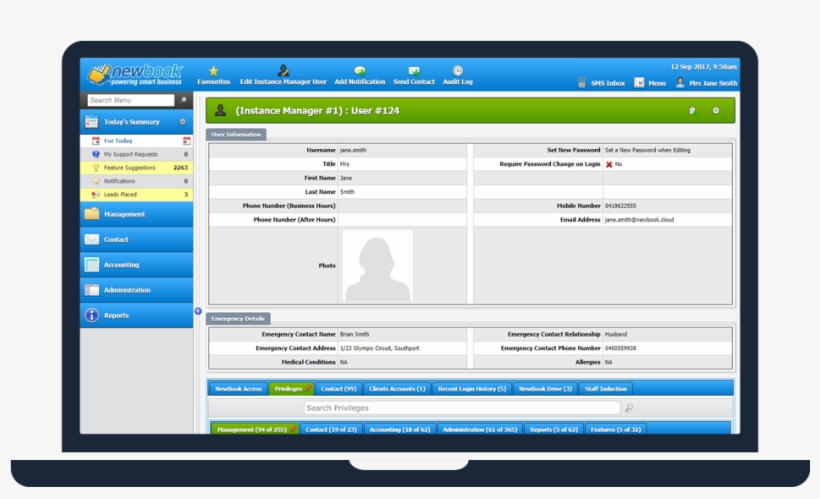Open Recent Login History (5) tab

[472, 389]
